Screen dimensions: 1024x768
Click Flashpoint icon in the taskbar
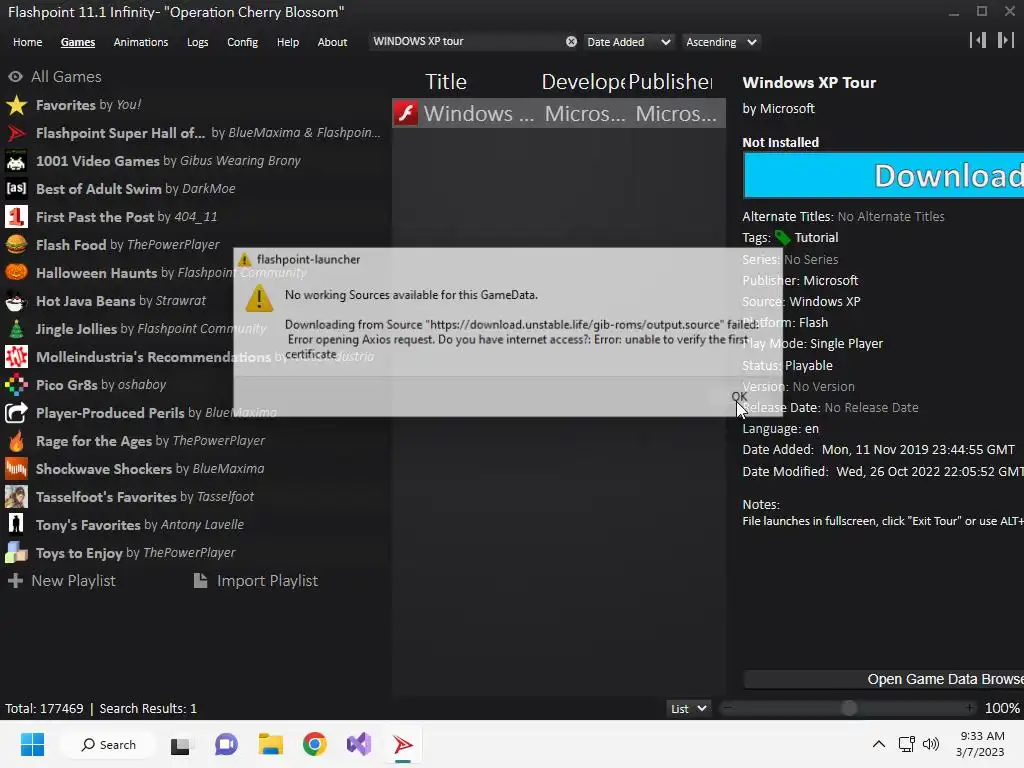(403, 744)
